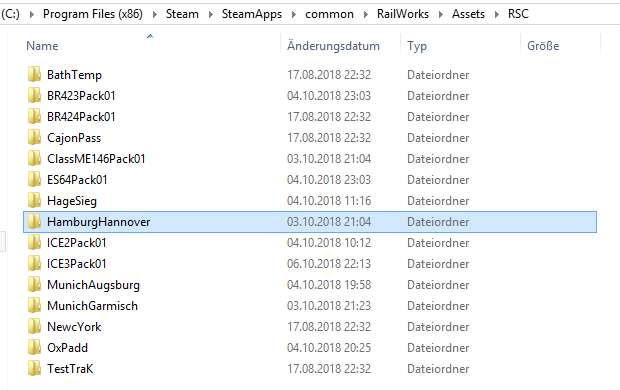The width and height of the screenshot is (620, 390).
Task: Click the RSC breadcrumb segment
Action: pyautogui.click(x=518, y=14)
